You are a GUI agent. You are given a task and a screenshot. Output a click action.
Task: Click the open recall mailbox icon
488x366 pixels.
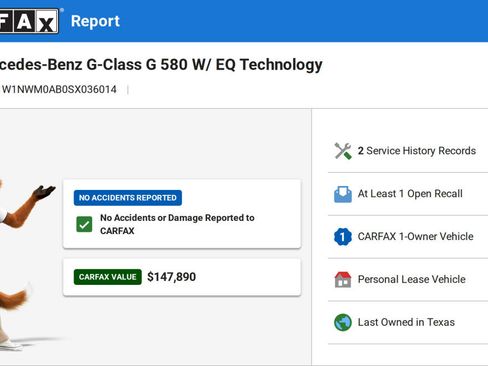click(343, 194)
